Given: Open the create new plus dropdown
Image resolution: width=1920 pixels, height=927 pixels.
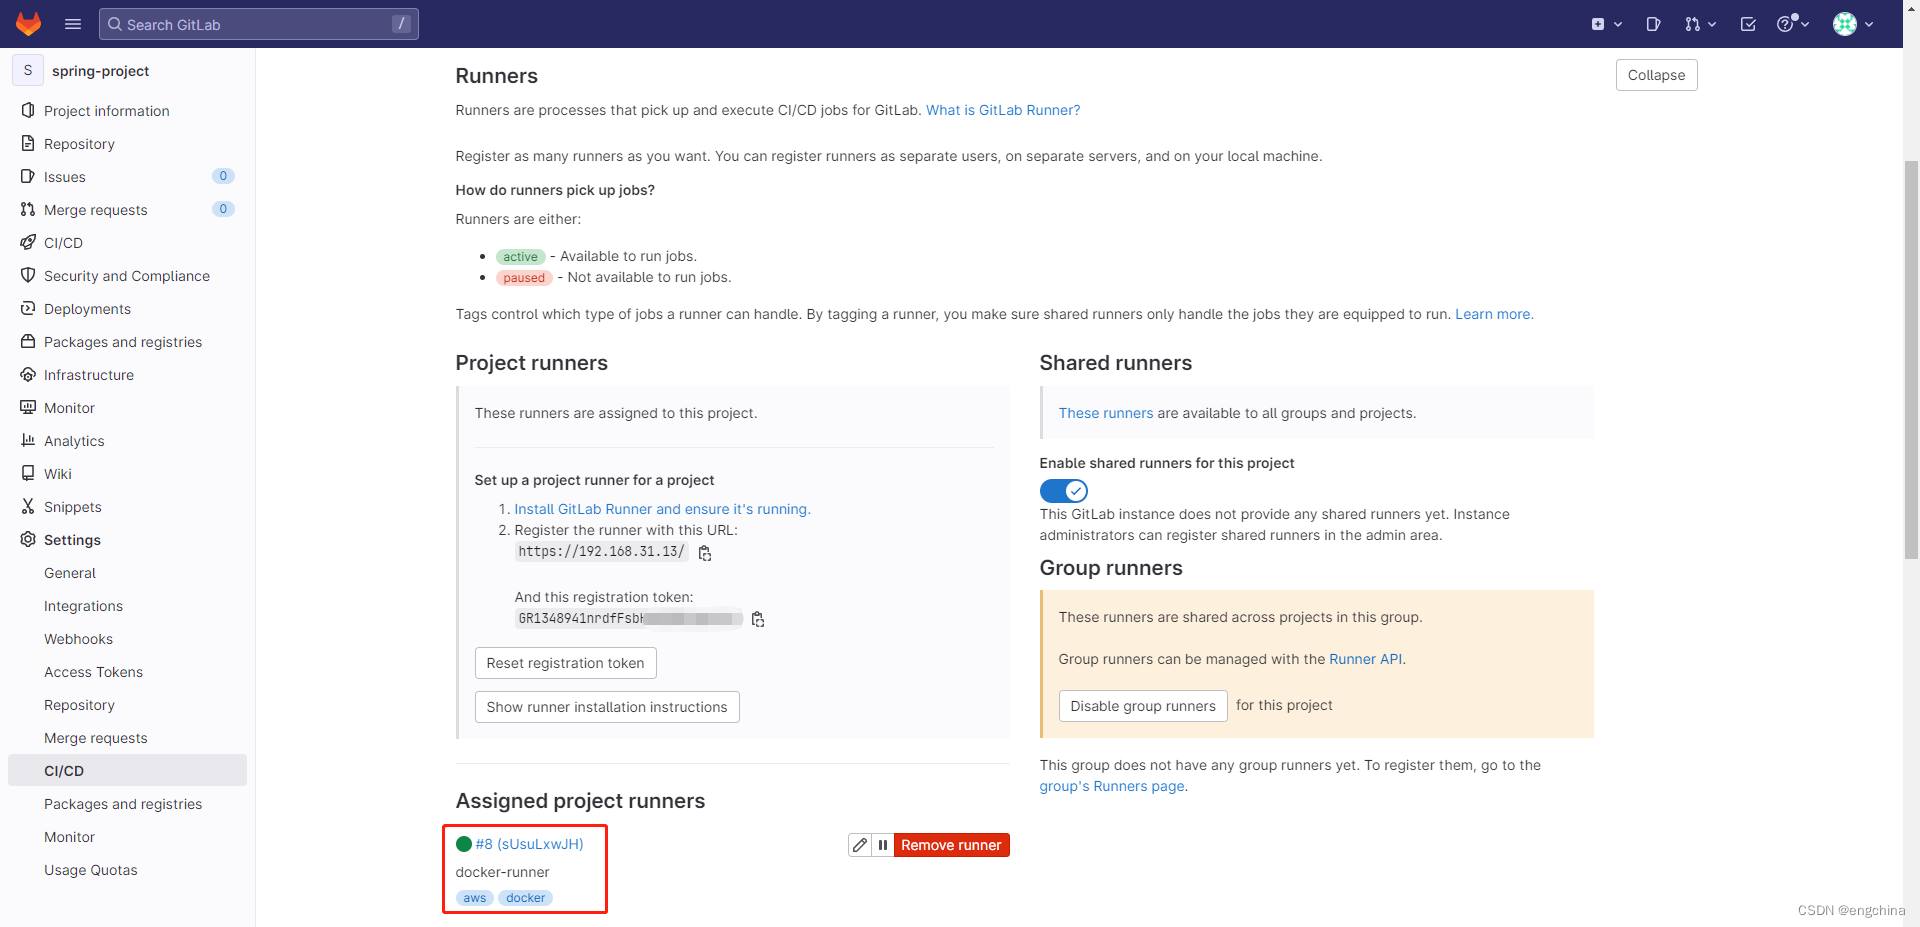Looking at the screenshot, I should coord(1606,24).
